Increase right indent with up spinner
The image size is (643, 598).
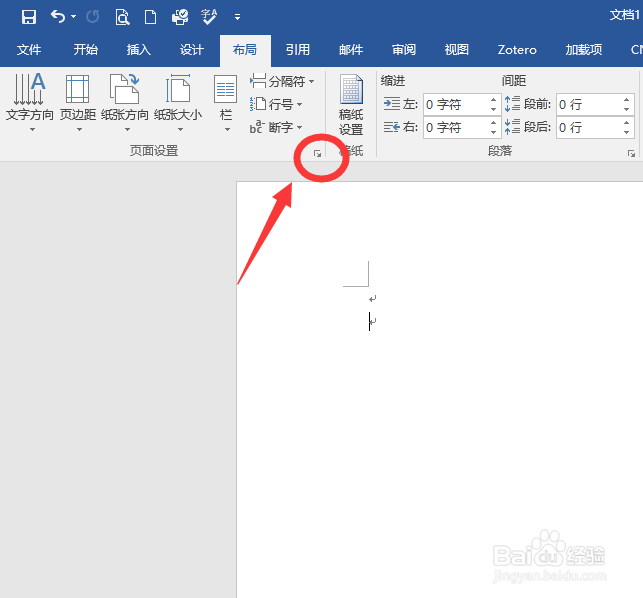pyautogui.click(x=494, y=123)
